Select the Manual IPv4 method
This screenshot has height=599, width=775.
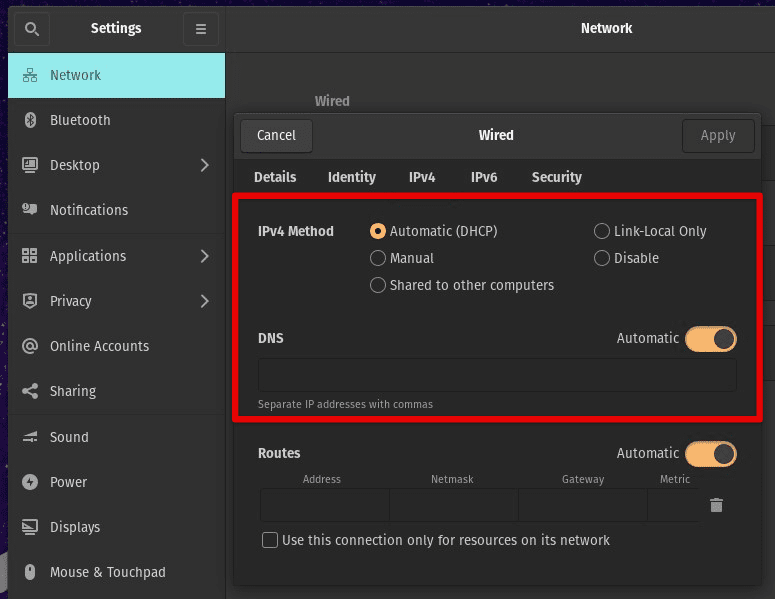click(378, 258)
